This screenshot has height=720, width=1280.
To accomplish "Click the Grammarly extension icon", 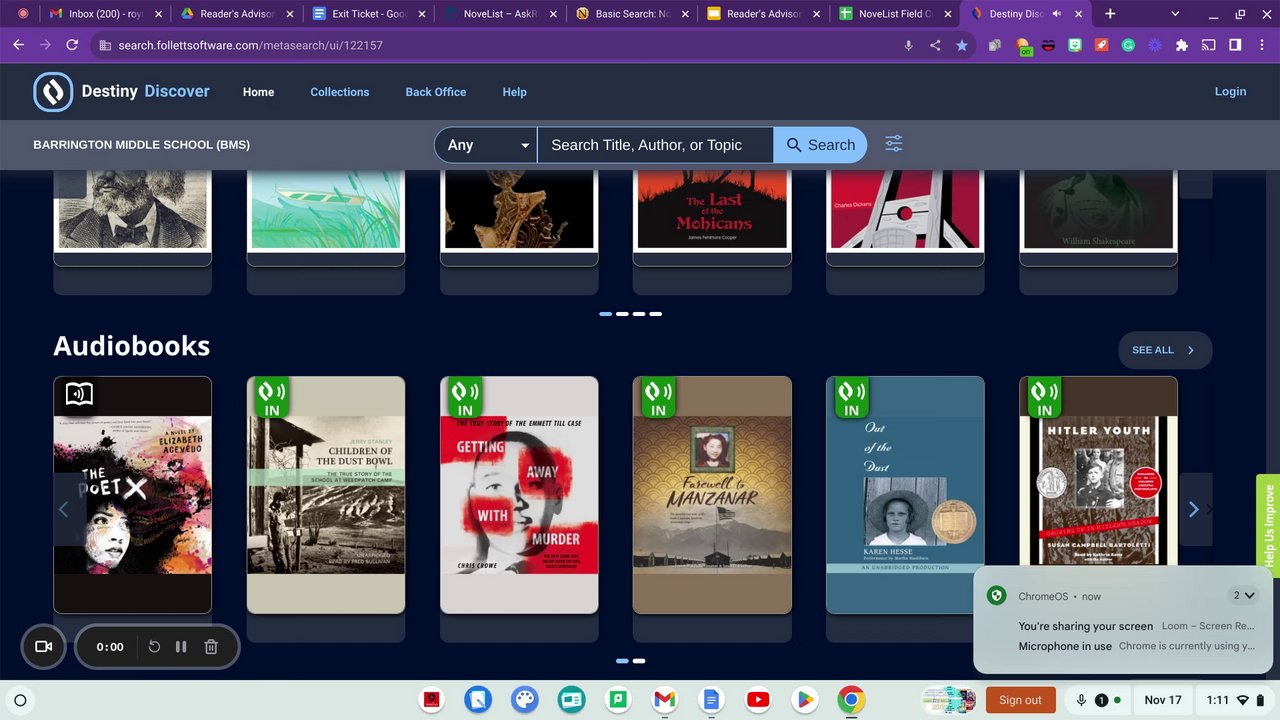I will [x=1128, y=45].
